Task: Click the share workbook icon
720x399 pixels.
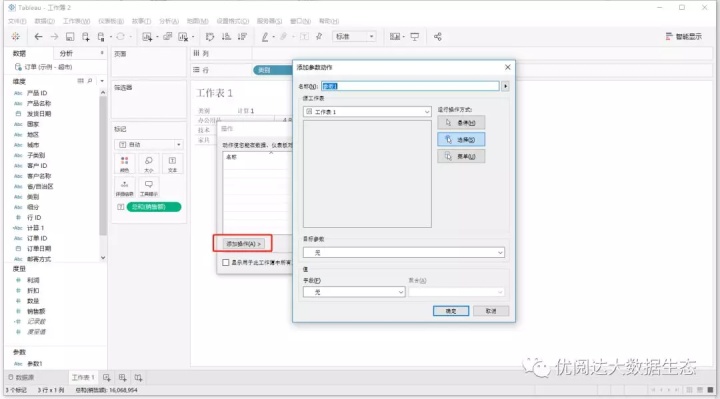Action: [x=438, y=37]
